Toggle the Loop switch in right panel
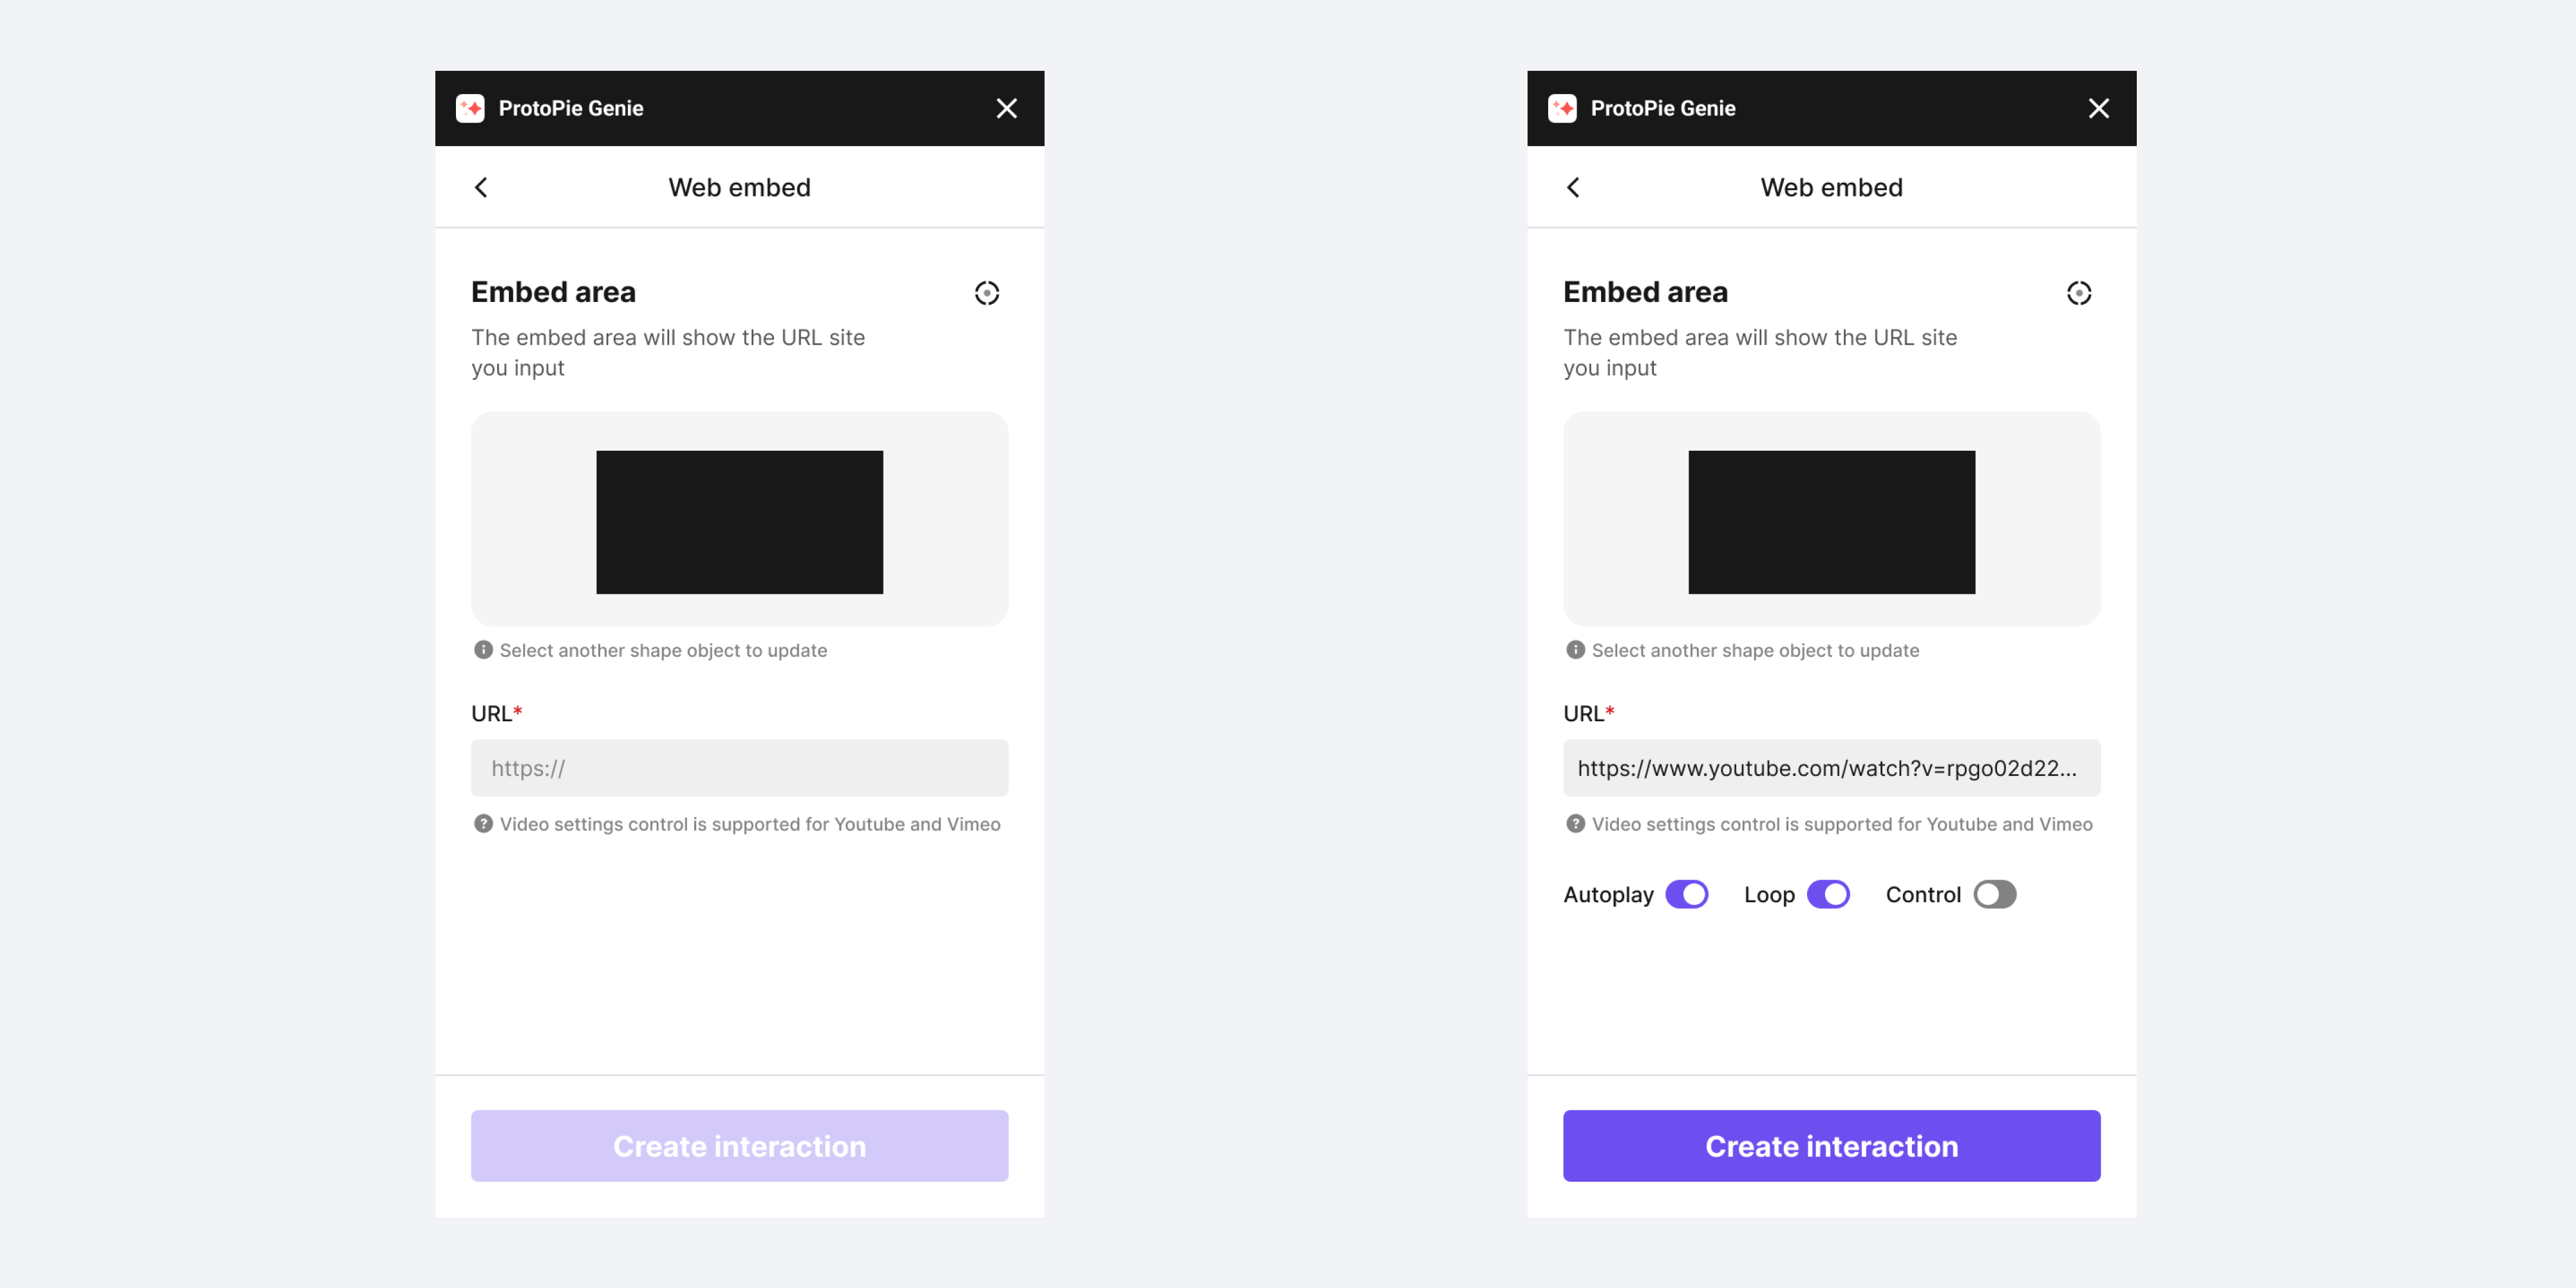The height and width of the screenshot is (1288, 2576). pyautogui.click(x=1828, y=894)
